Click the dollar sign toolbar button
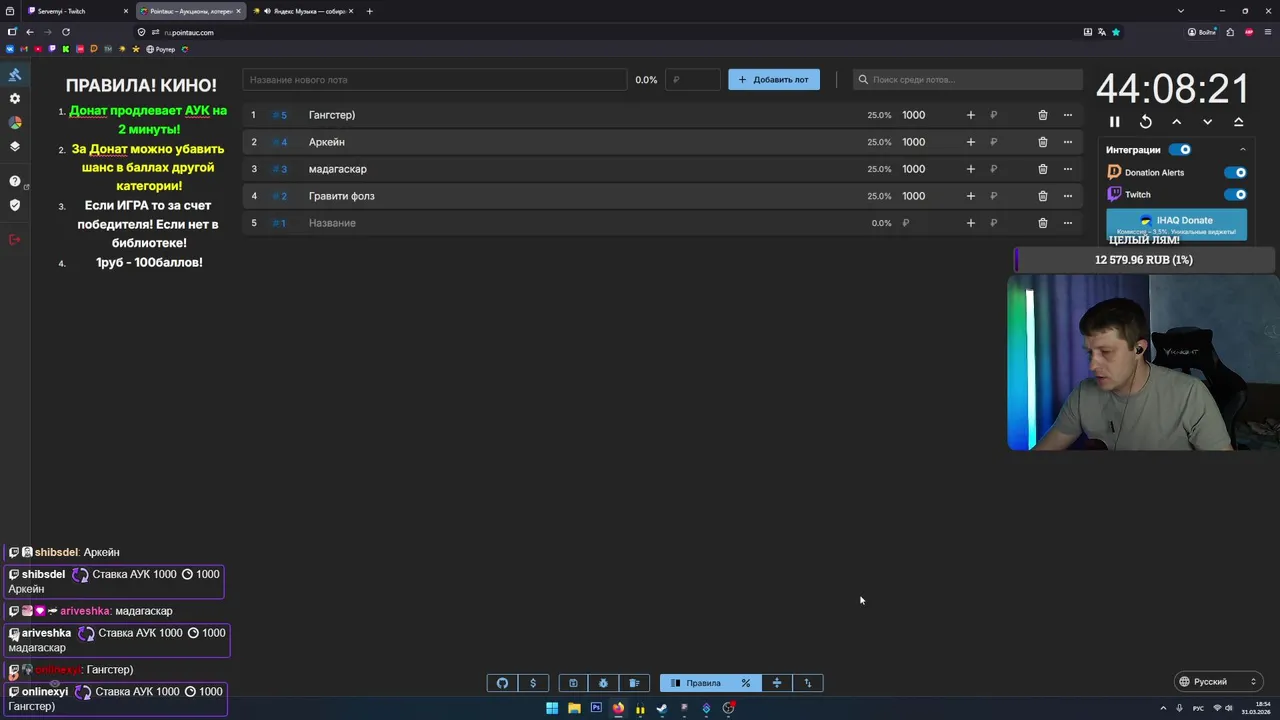This screenshot has height=720, width=1280. 533,683
